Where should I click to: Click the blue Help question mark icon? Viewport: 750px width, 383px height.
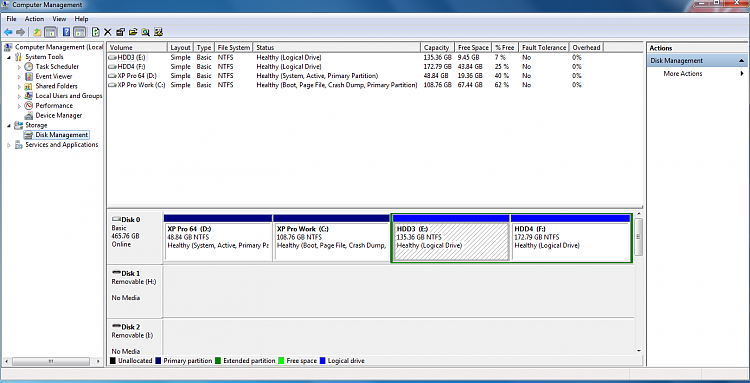66,33
